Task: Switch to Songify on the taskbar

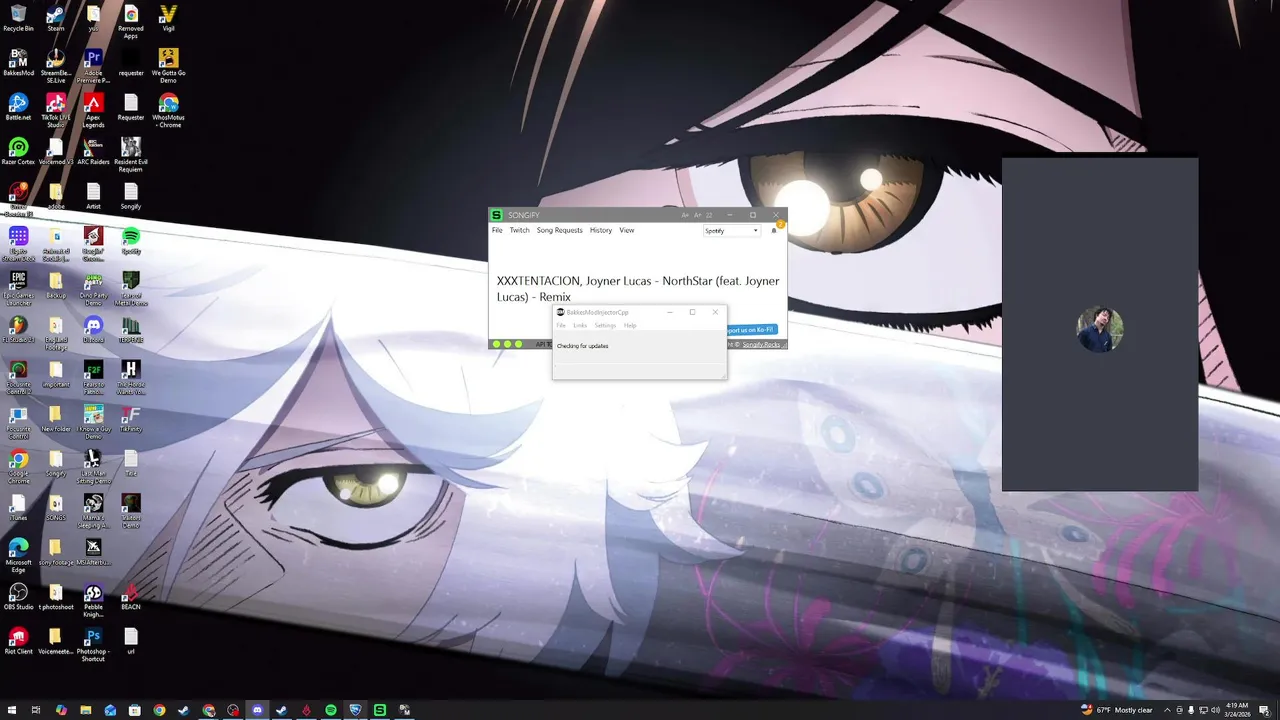Action: tap(380, 710)
